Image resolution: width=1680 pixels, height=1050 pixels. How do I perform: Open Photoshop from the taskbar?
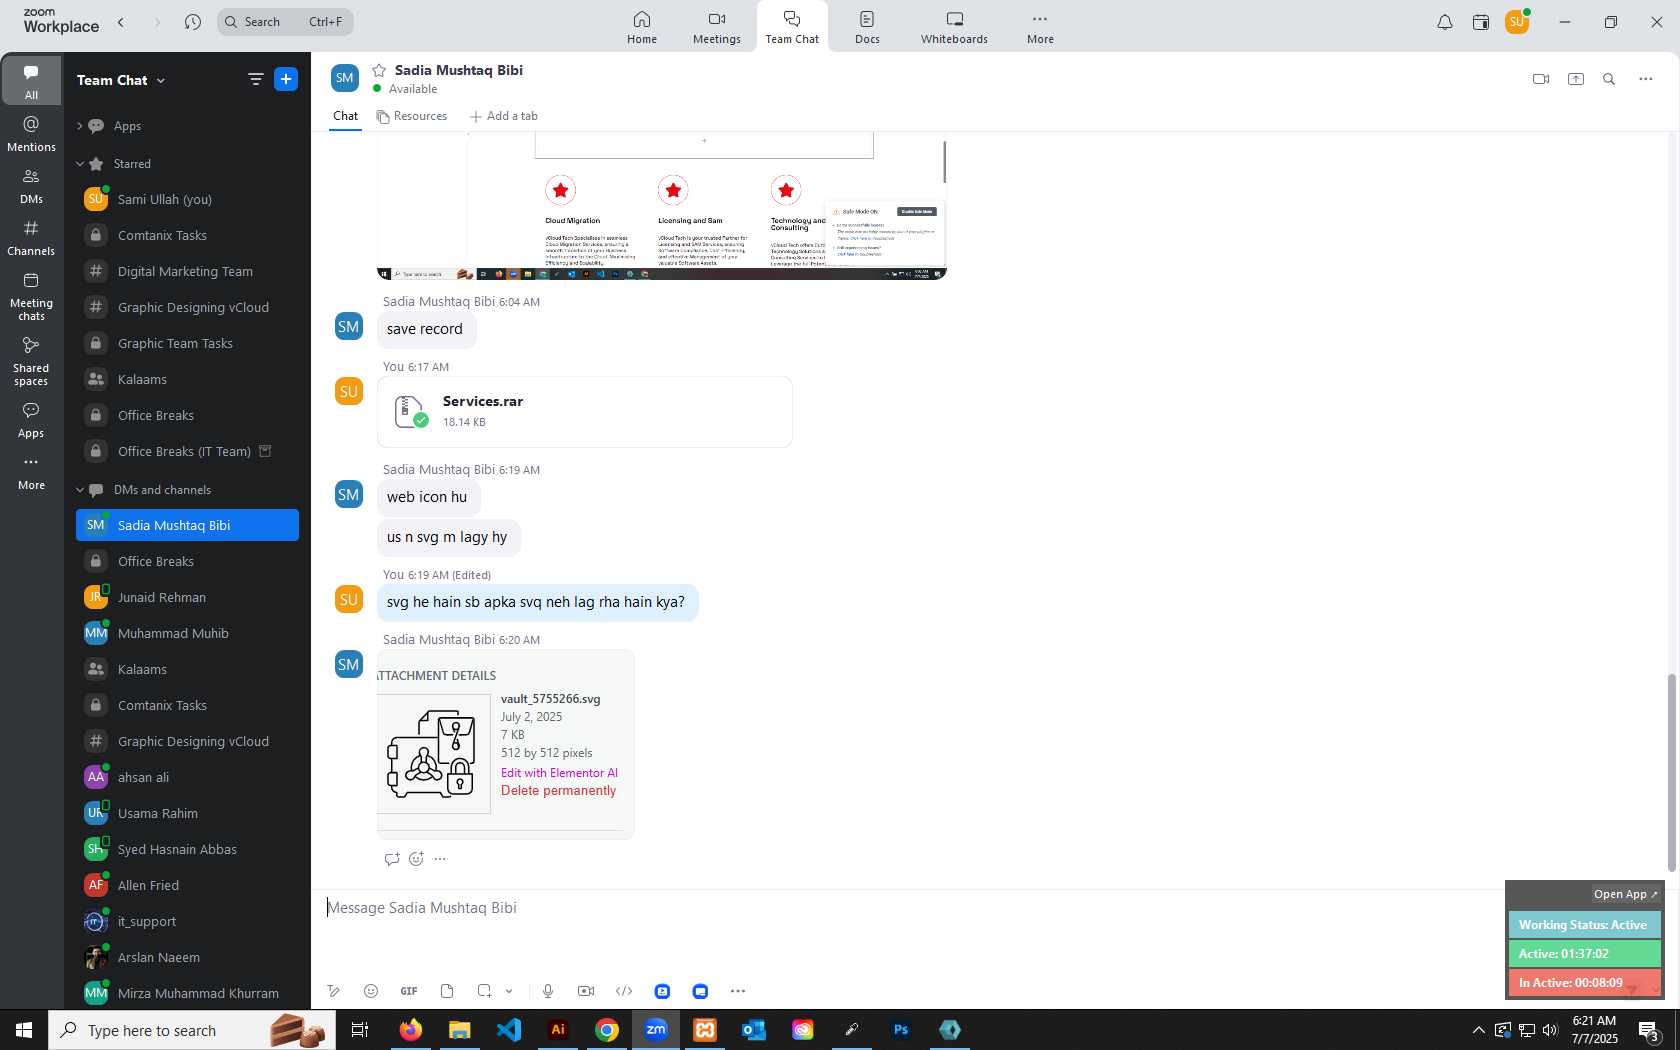pos(901,1030)
